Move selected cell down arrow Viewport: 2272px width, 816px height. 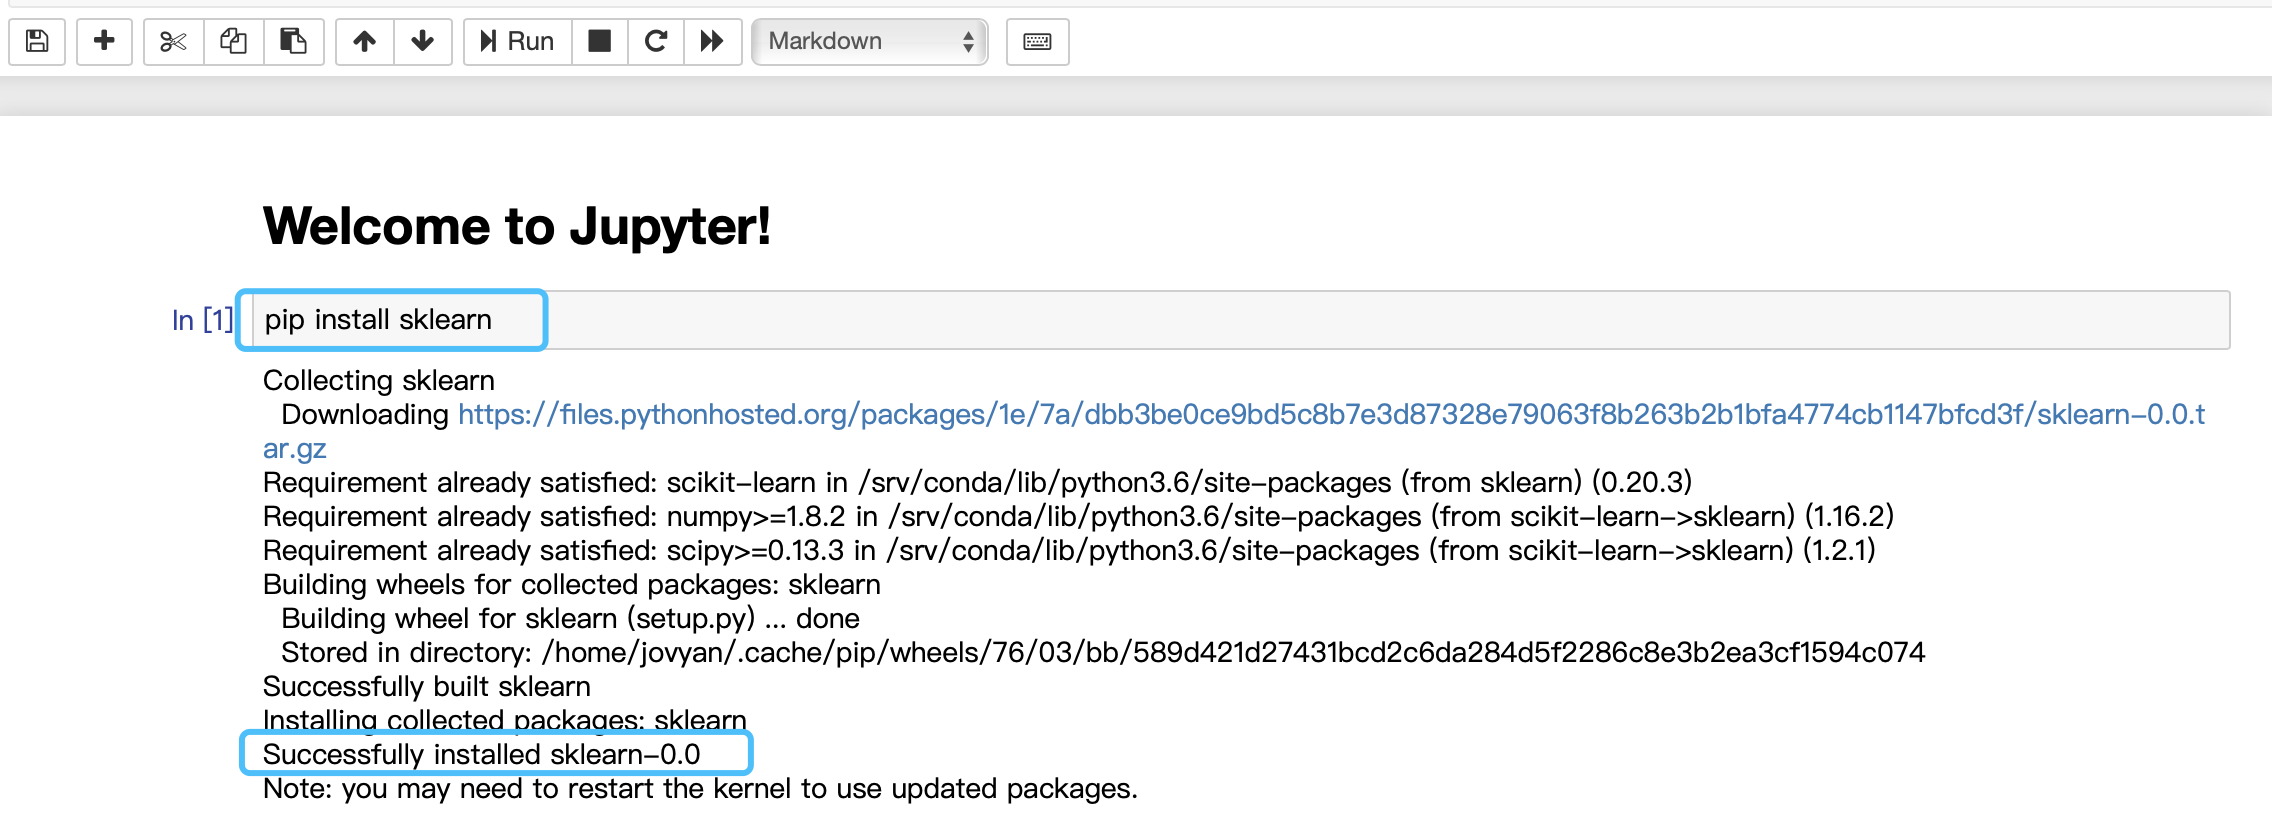coord(422,41)
